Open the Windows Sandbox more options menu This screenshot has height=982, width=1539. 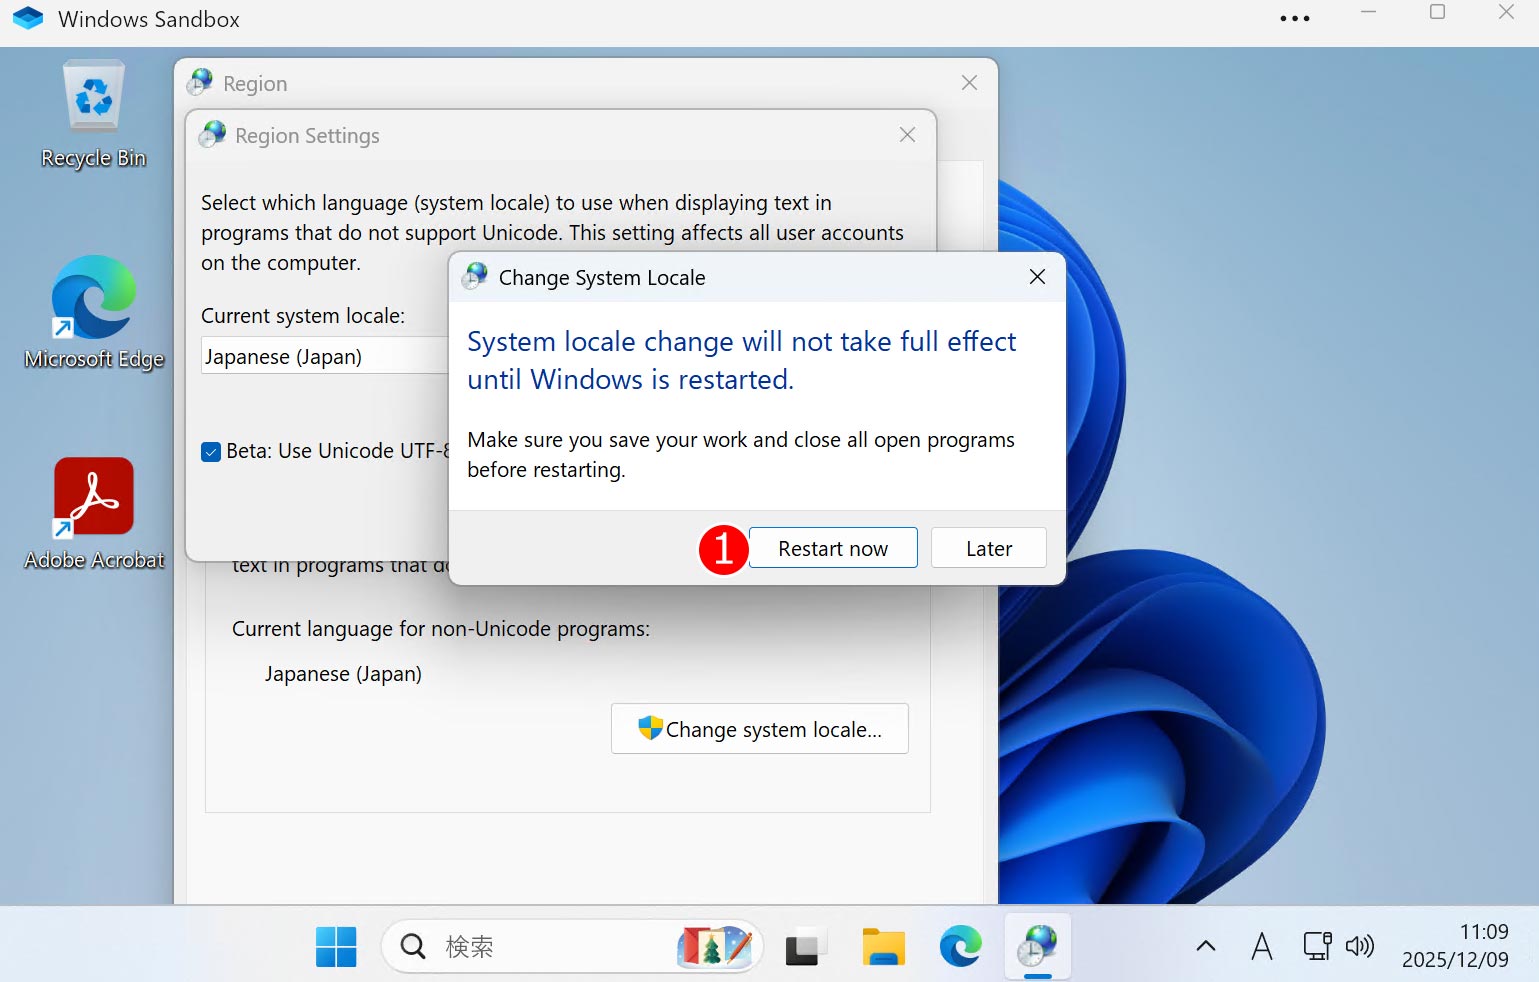(1294, 19)
